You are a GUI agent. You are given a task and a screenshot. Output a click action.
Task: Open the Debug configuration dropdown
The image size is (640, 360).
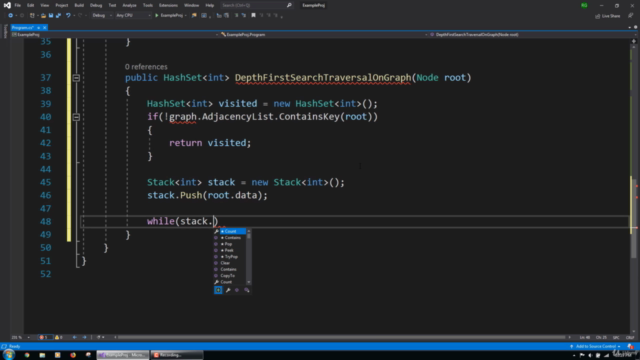coord(102,16)
